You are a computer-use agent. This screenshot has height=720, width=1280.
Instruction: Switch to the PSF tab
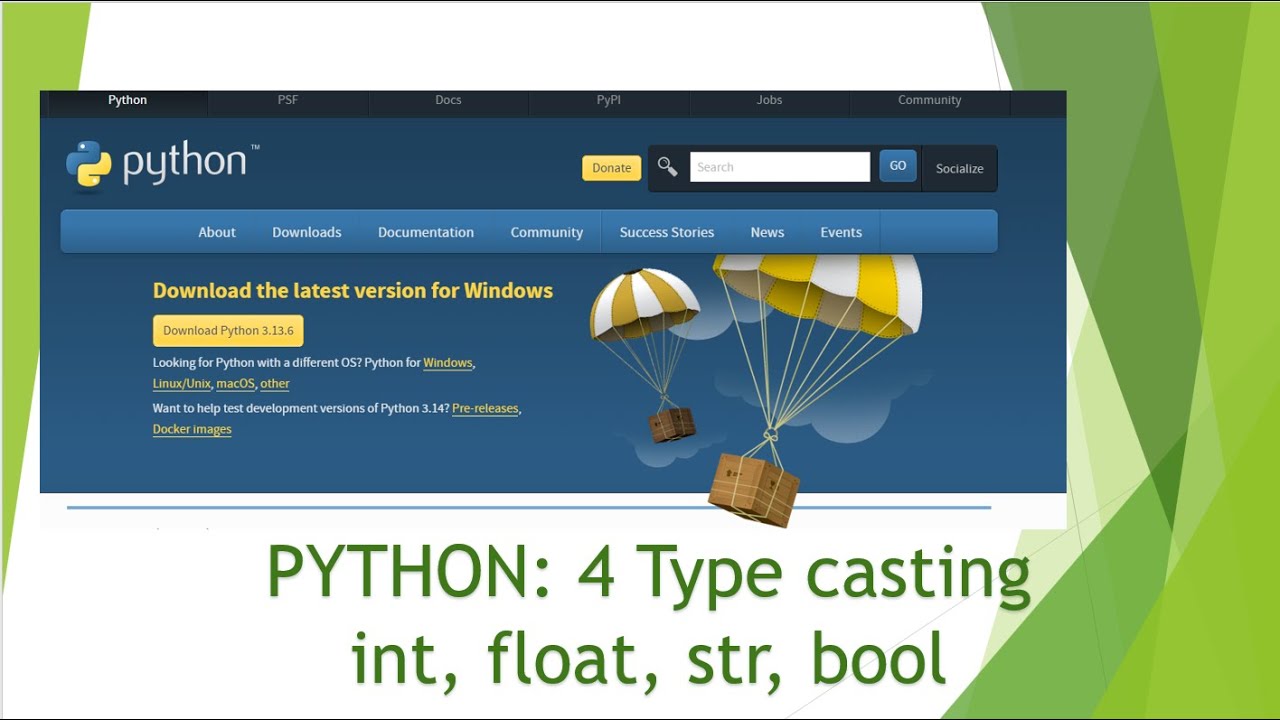[288, 100]
